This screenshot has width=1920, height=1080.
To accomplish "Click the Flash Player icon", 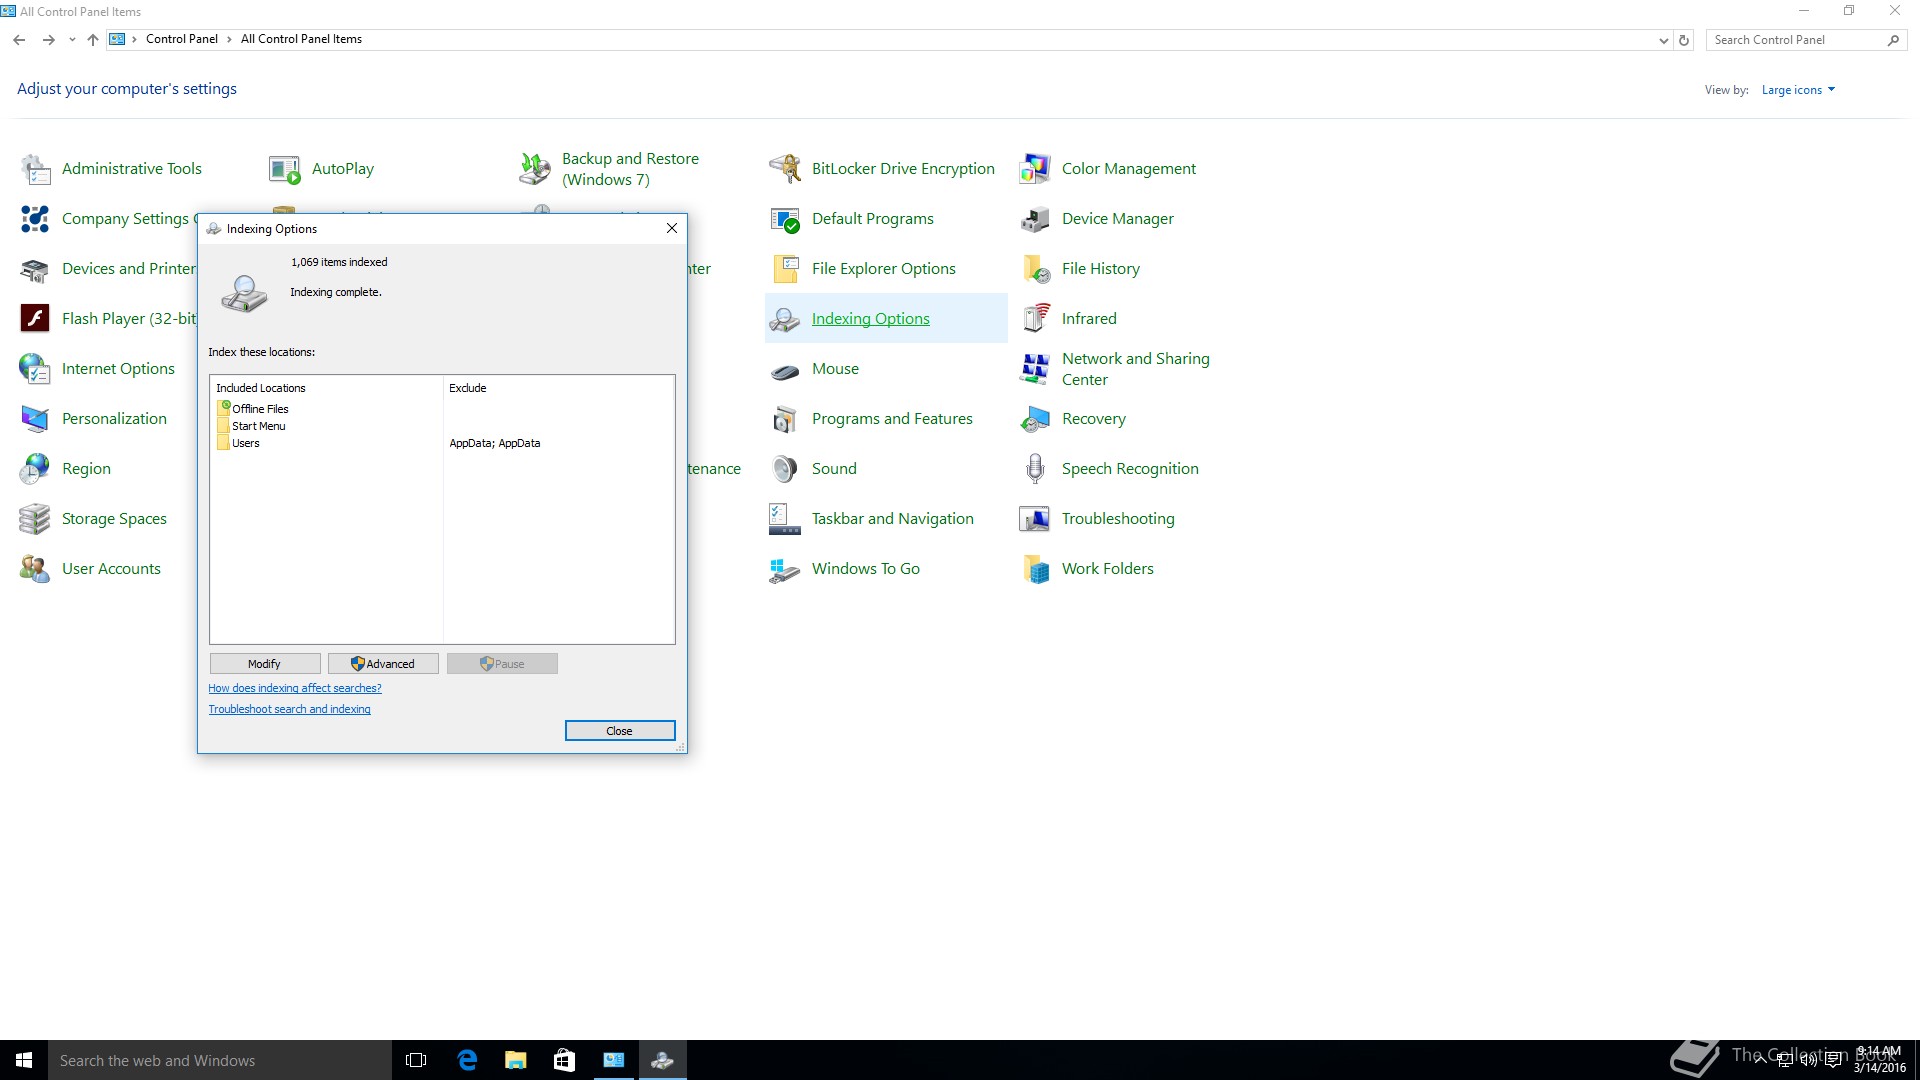I will 35,319.
